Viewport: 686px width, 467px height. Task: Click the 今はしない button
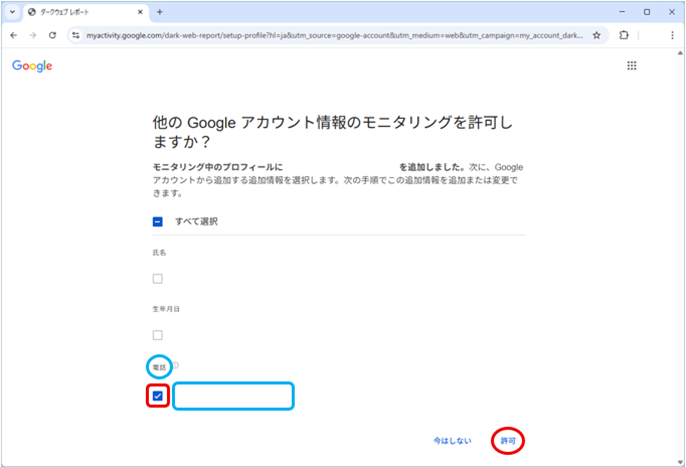tap(451, 440)
